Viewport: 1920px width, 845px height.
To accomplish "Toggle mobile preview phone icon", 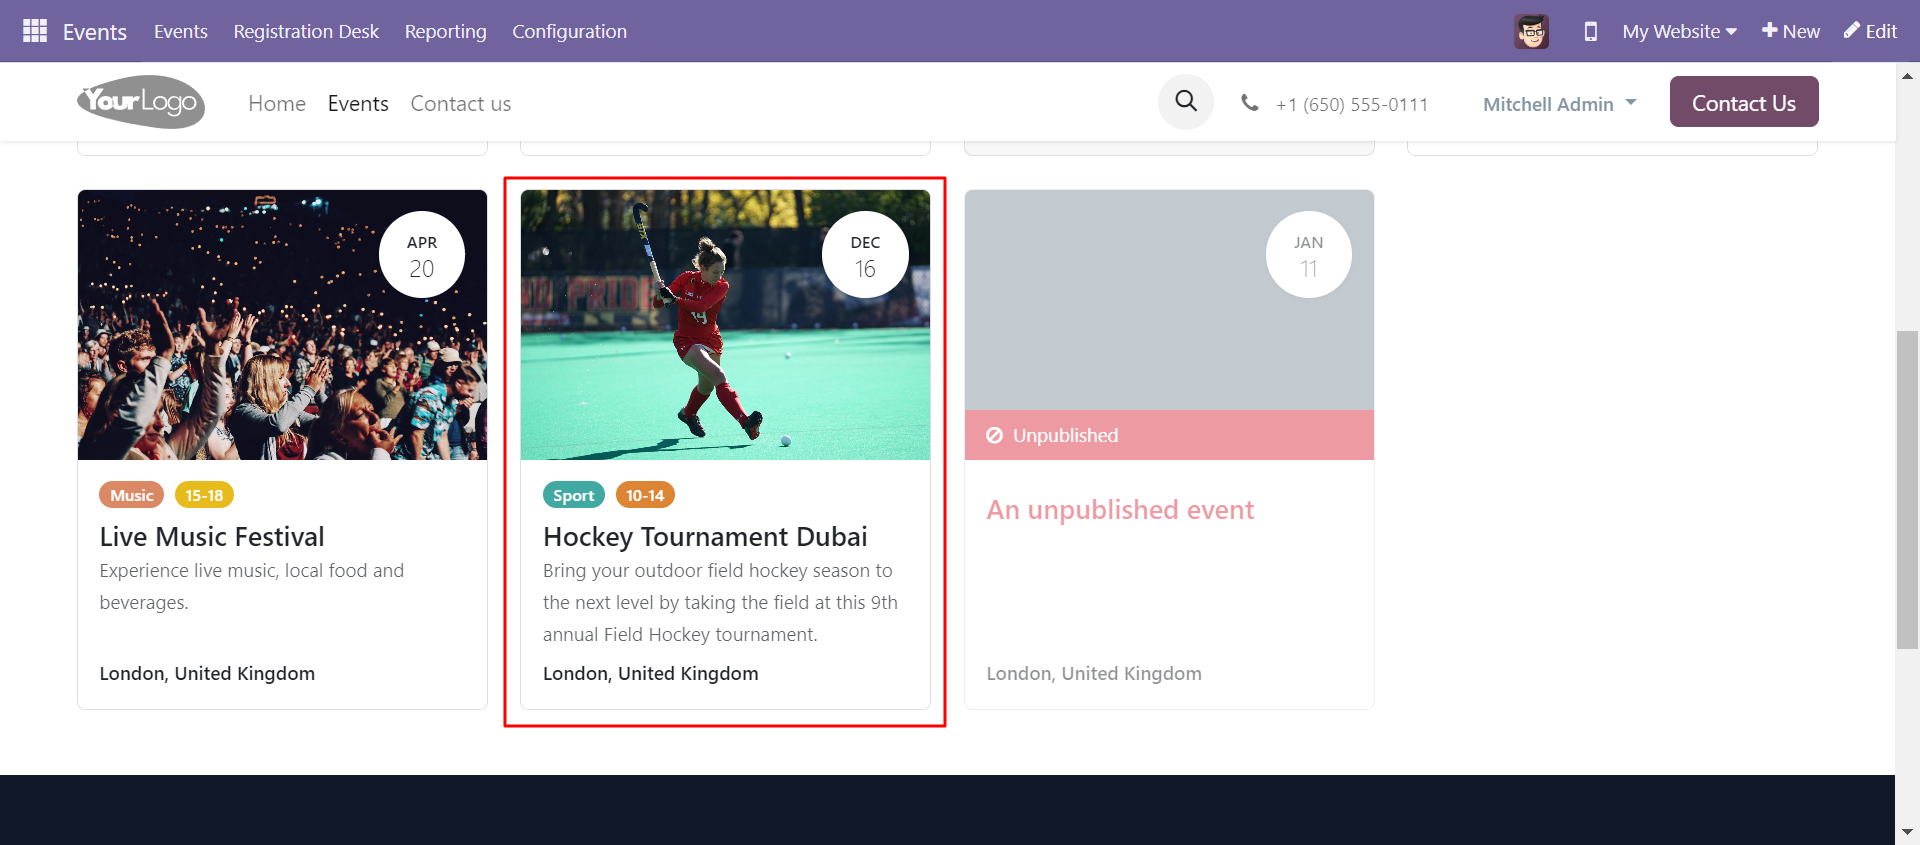I will (x=1590, y=31).
